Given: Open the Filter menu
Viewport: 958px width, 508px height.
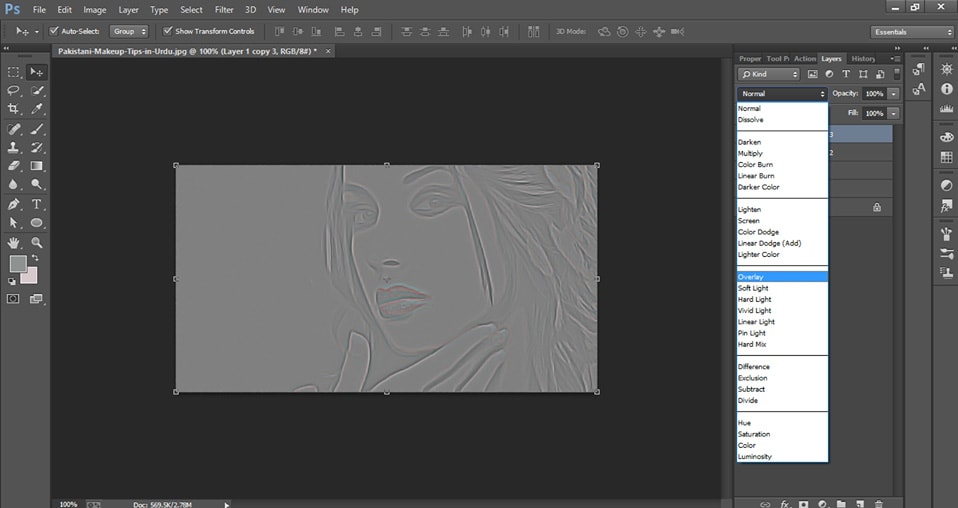Looking at the screenshot, I should tap(224, 9).
